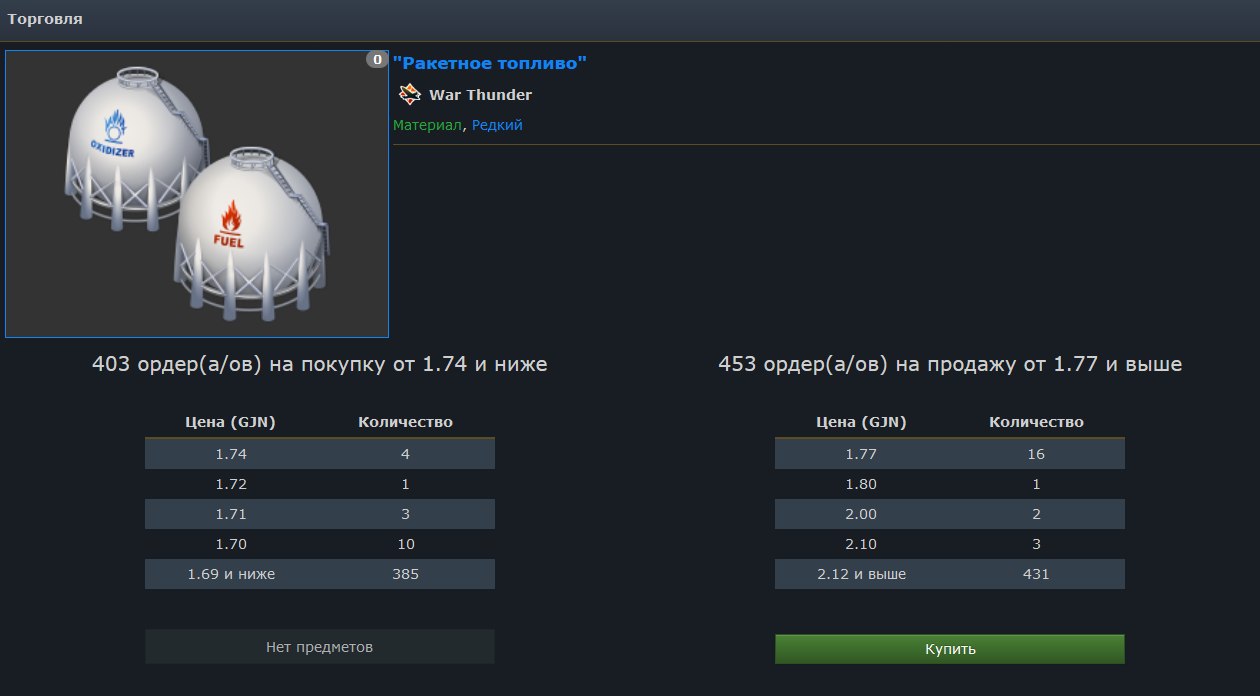Click buy order price 1.71
This screenshot has width=1260, height=696.
[231, 514]
